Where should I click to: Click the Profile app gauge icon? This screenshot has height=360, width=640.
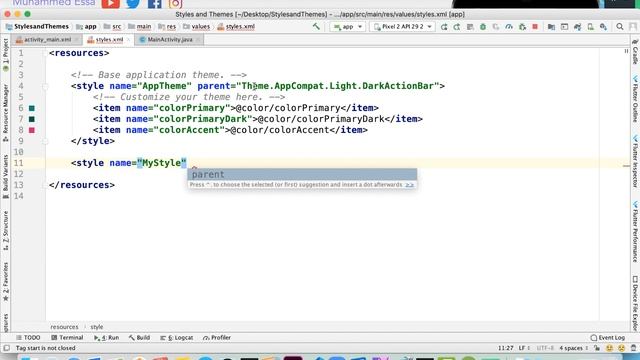(509, 27)
